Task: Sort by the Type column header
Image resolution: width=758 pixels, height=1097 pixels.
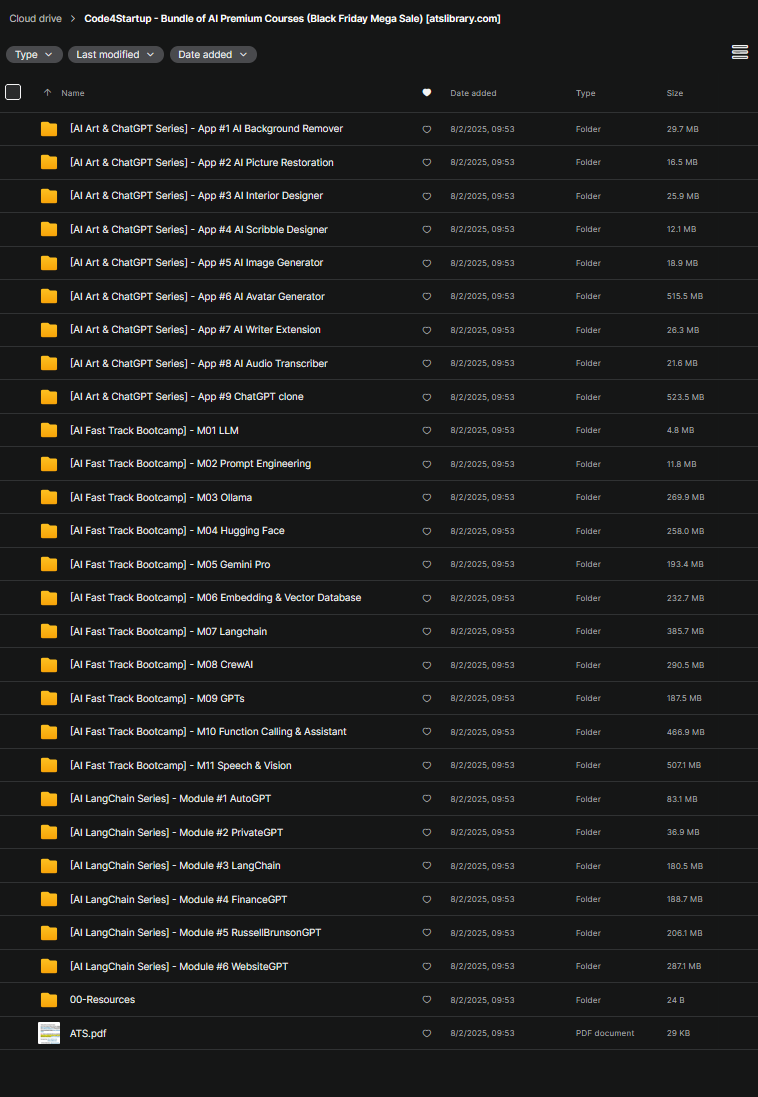Action: click(x=586, y=93)
